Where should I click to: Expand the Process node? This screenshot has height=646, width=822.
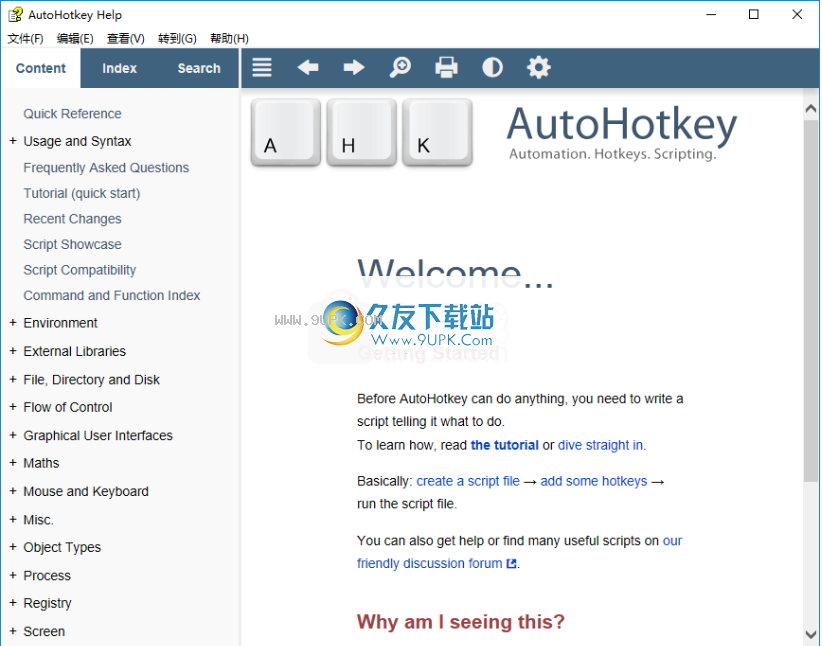(13, 575)
